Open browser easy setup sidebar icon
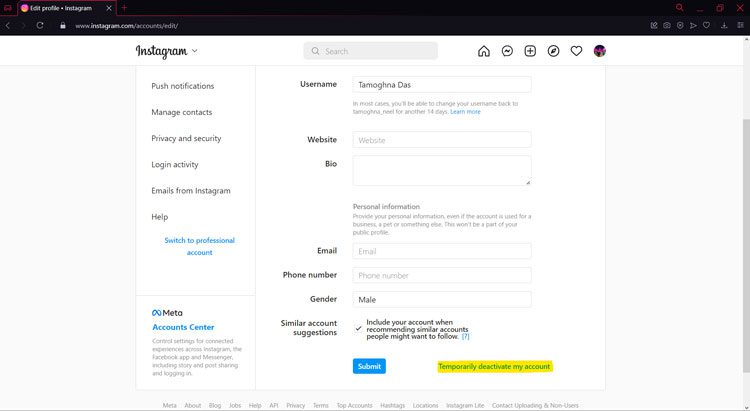 [x=740, y=25]
